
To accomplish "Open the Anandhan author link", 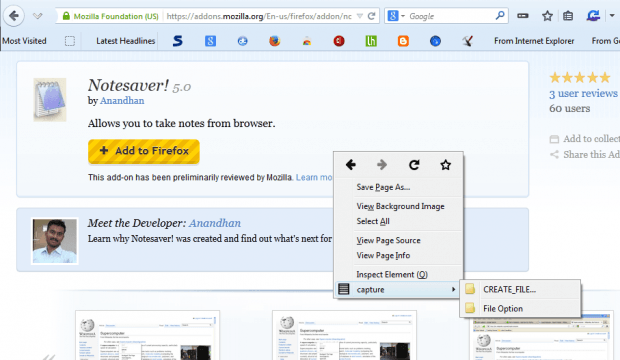I will 122,100.
